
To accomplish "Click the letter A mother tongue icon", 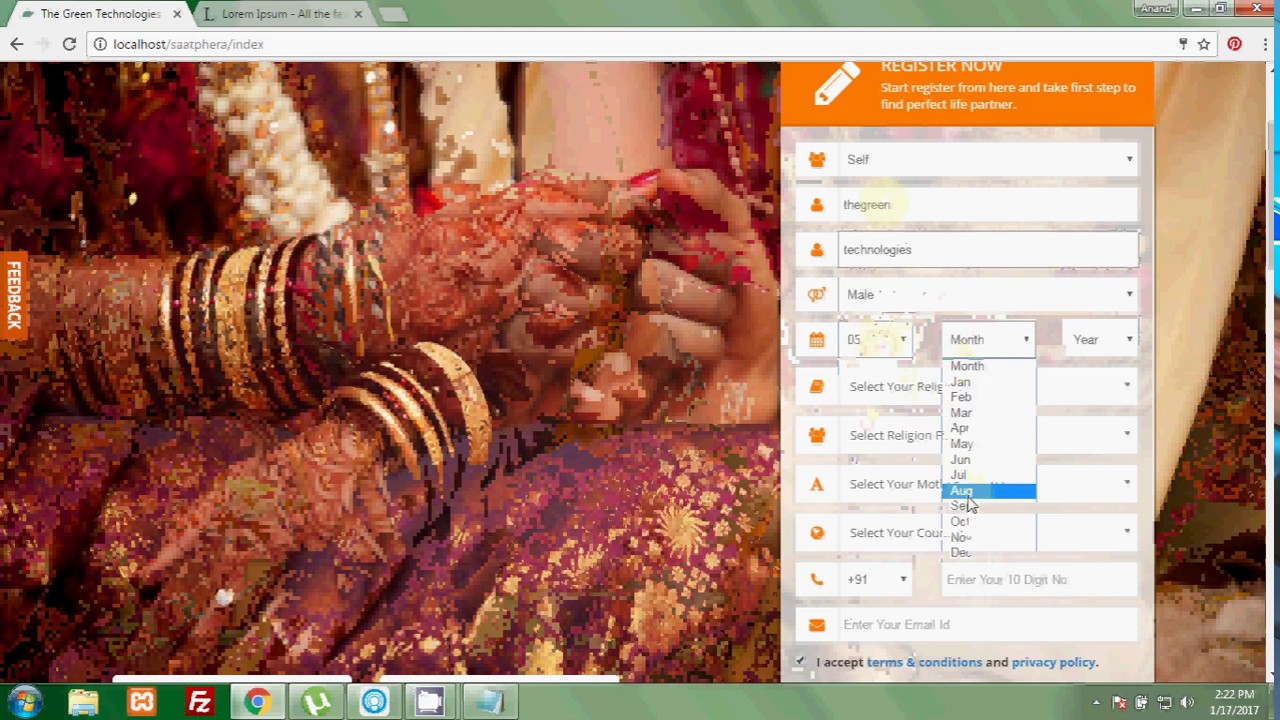I will (817, 484).
